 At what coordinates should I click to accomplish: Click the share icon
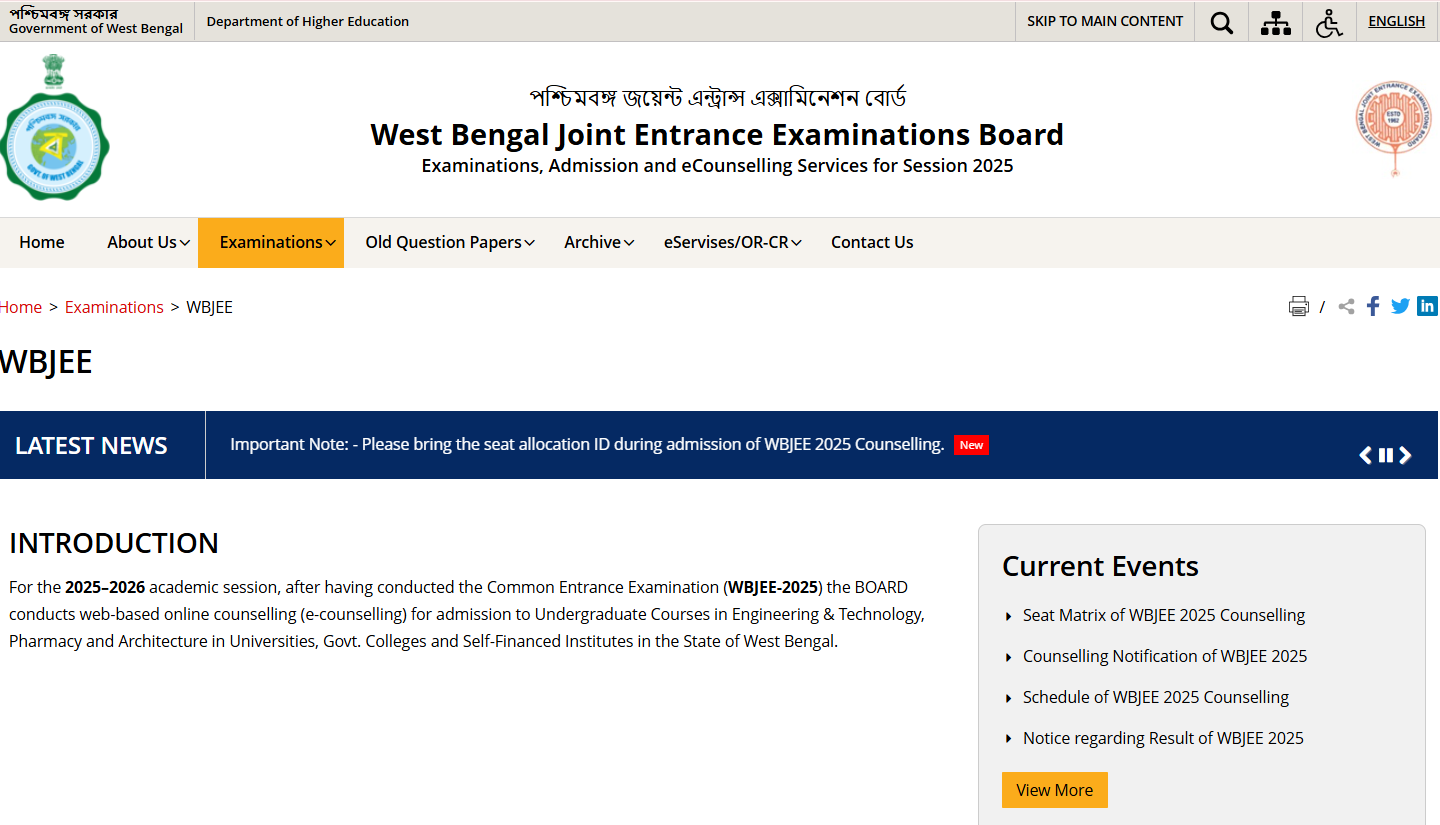[1347, 306]
